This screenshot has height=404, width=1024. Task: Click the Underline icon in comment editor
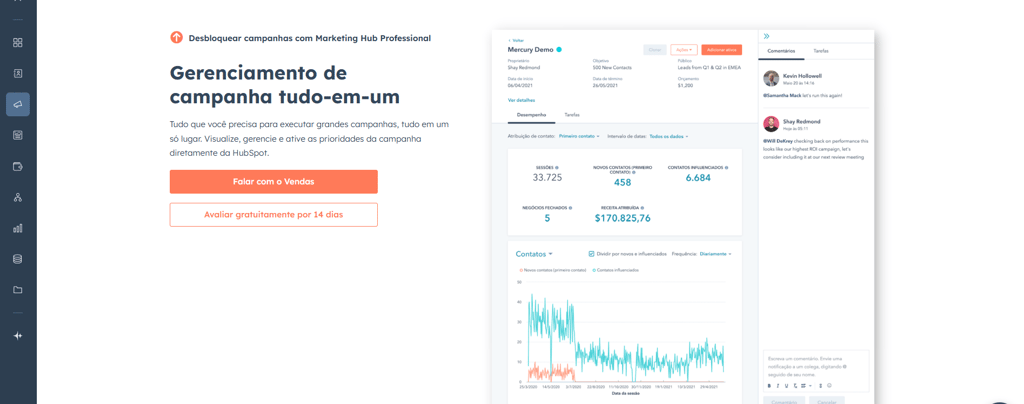(786, 386)
